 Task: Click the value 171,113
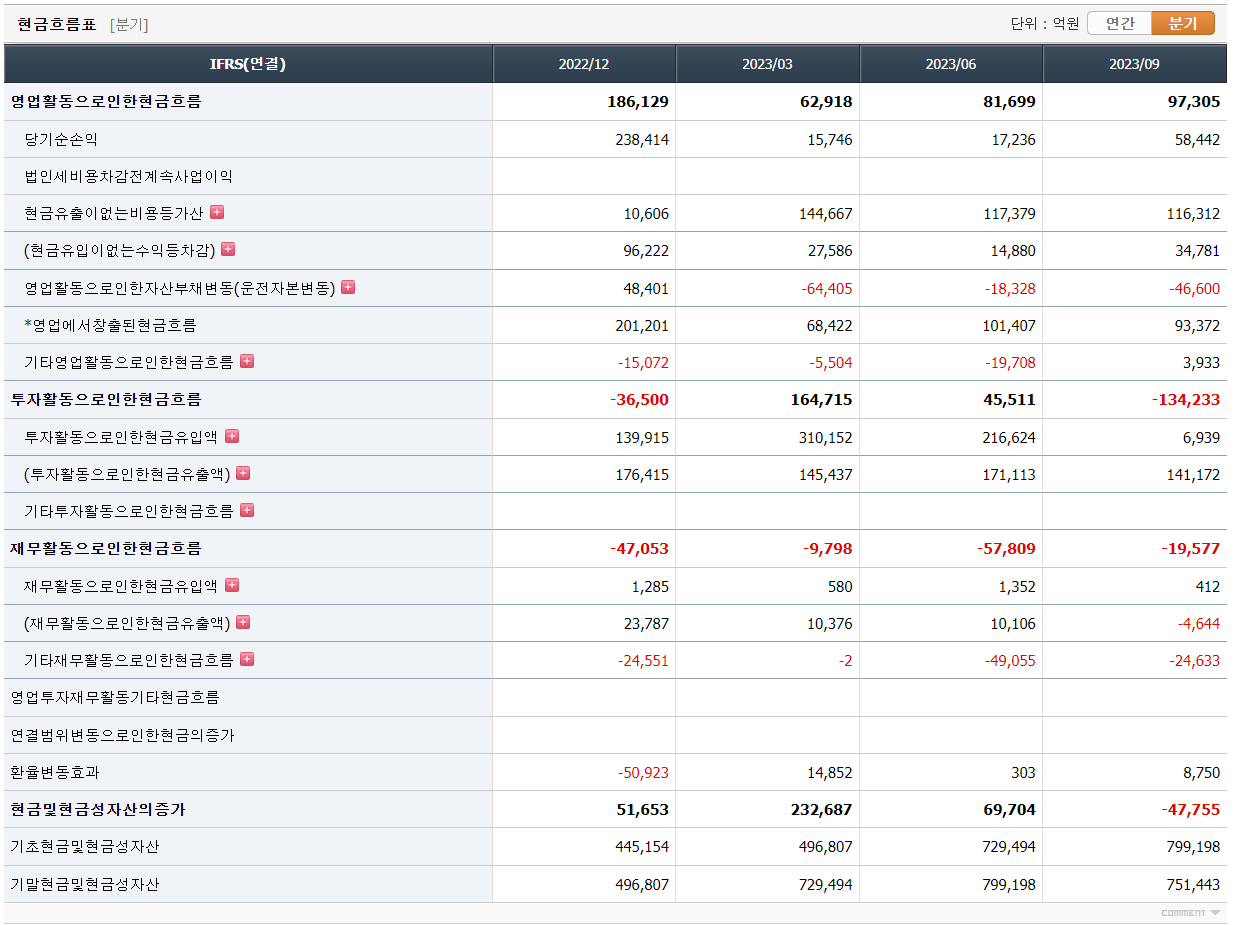pyautogui.click(x=1008, y=474)
